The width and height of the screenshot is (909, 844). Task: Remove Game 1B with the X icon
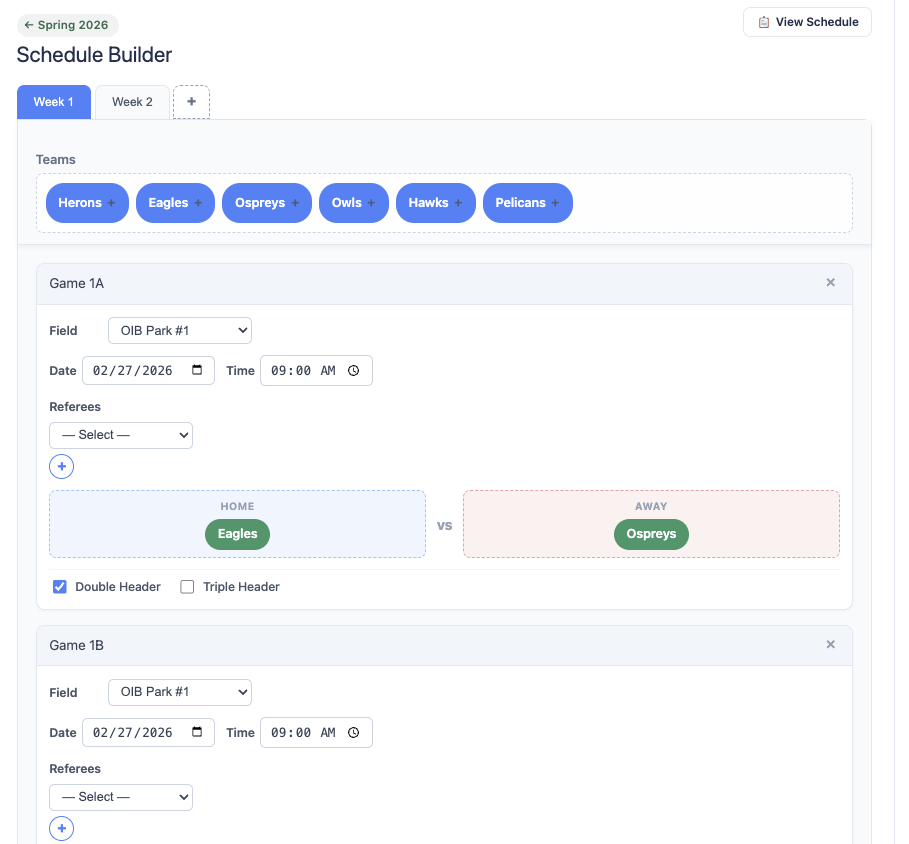[830, 645]
